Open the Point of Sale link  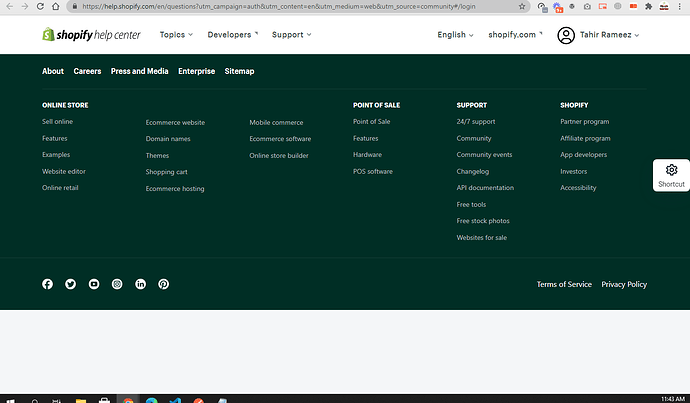371,121
